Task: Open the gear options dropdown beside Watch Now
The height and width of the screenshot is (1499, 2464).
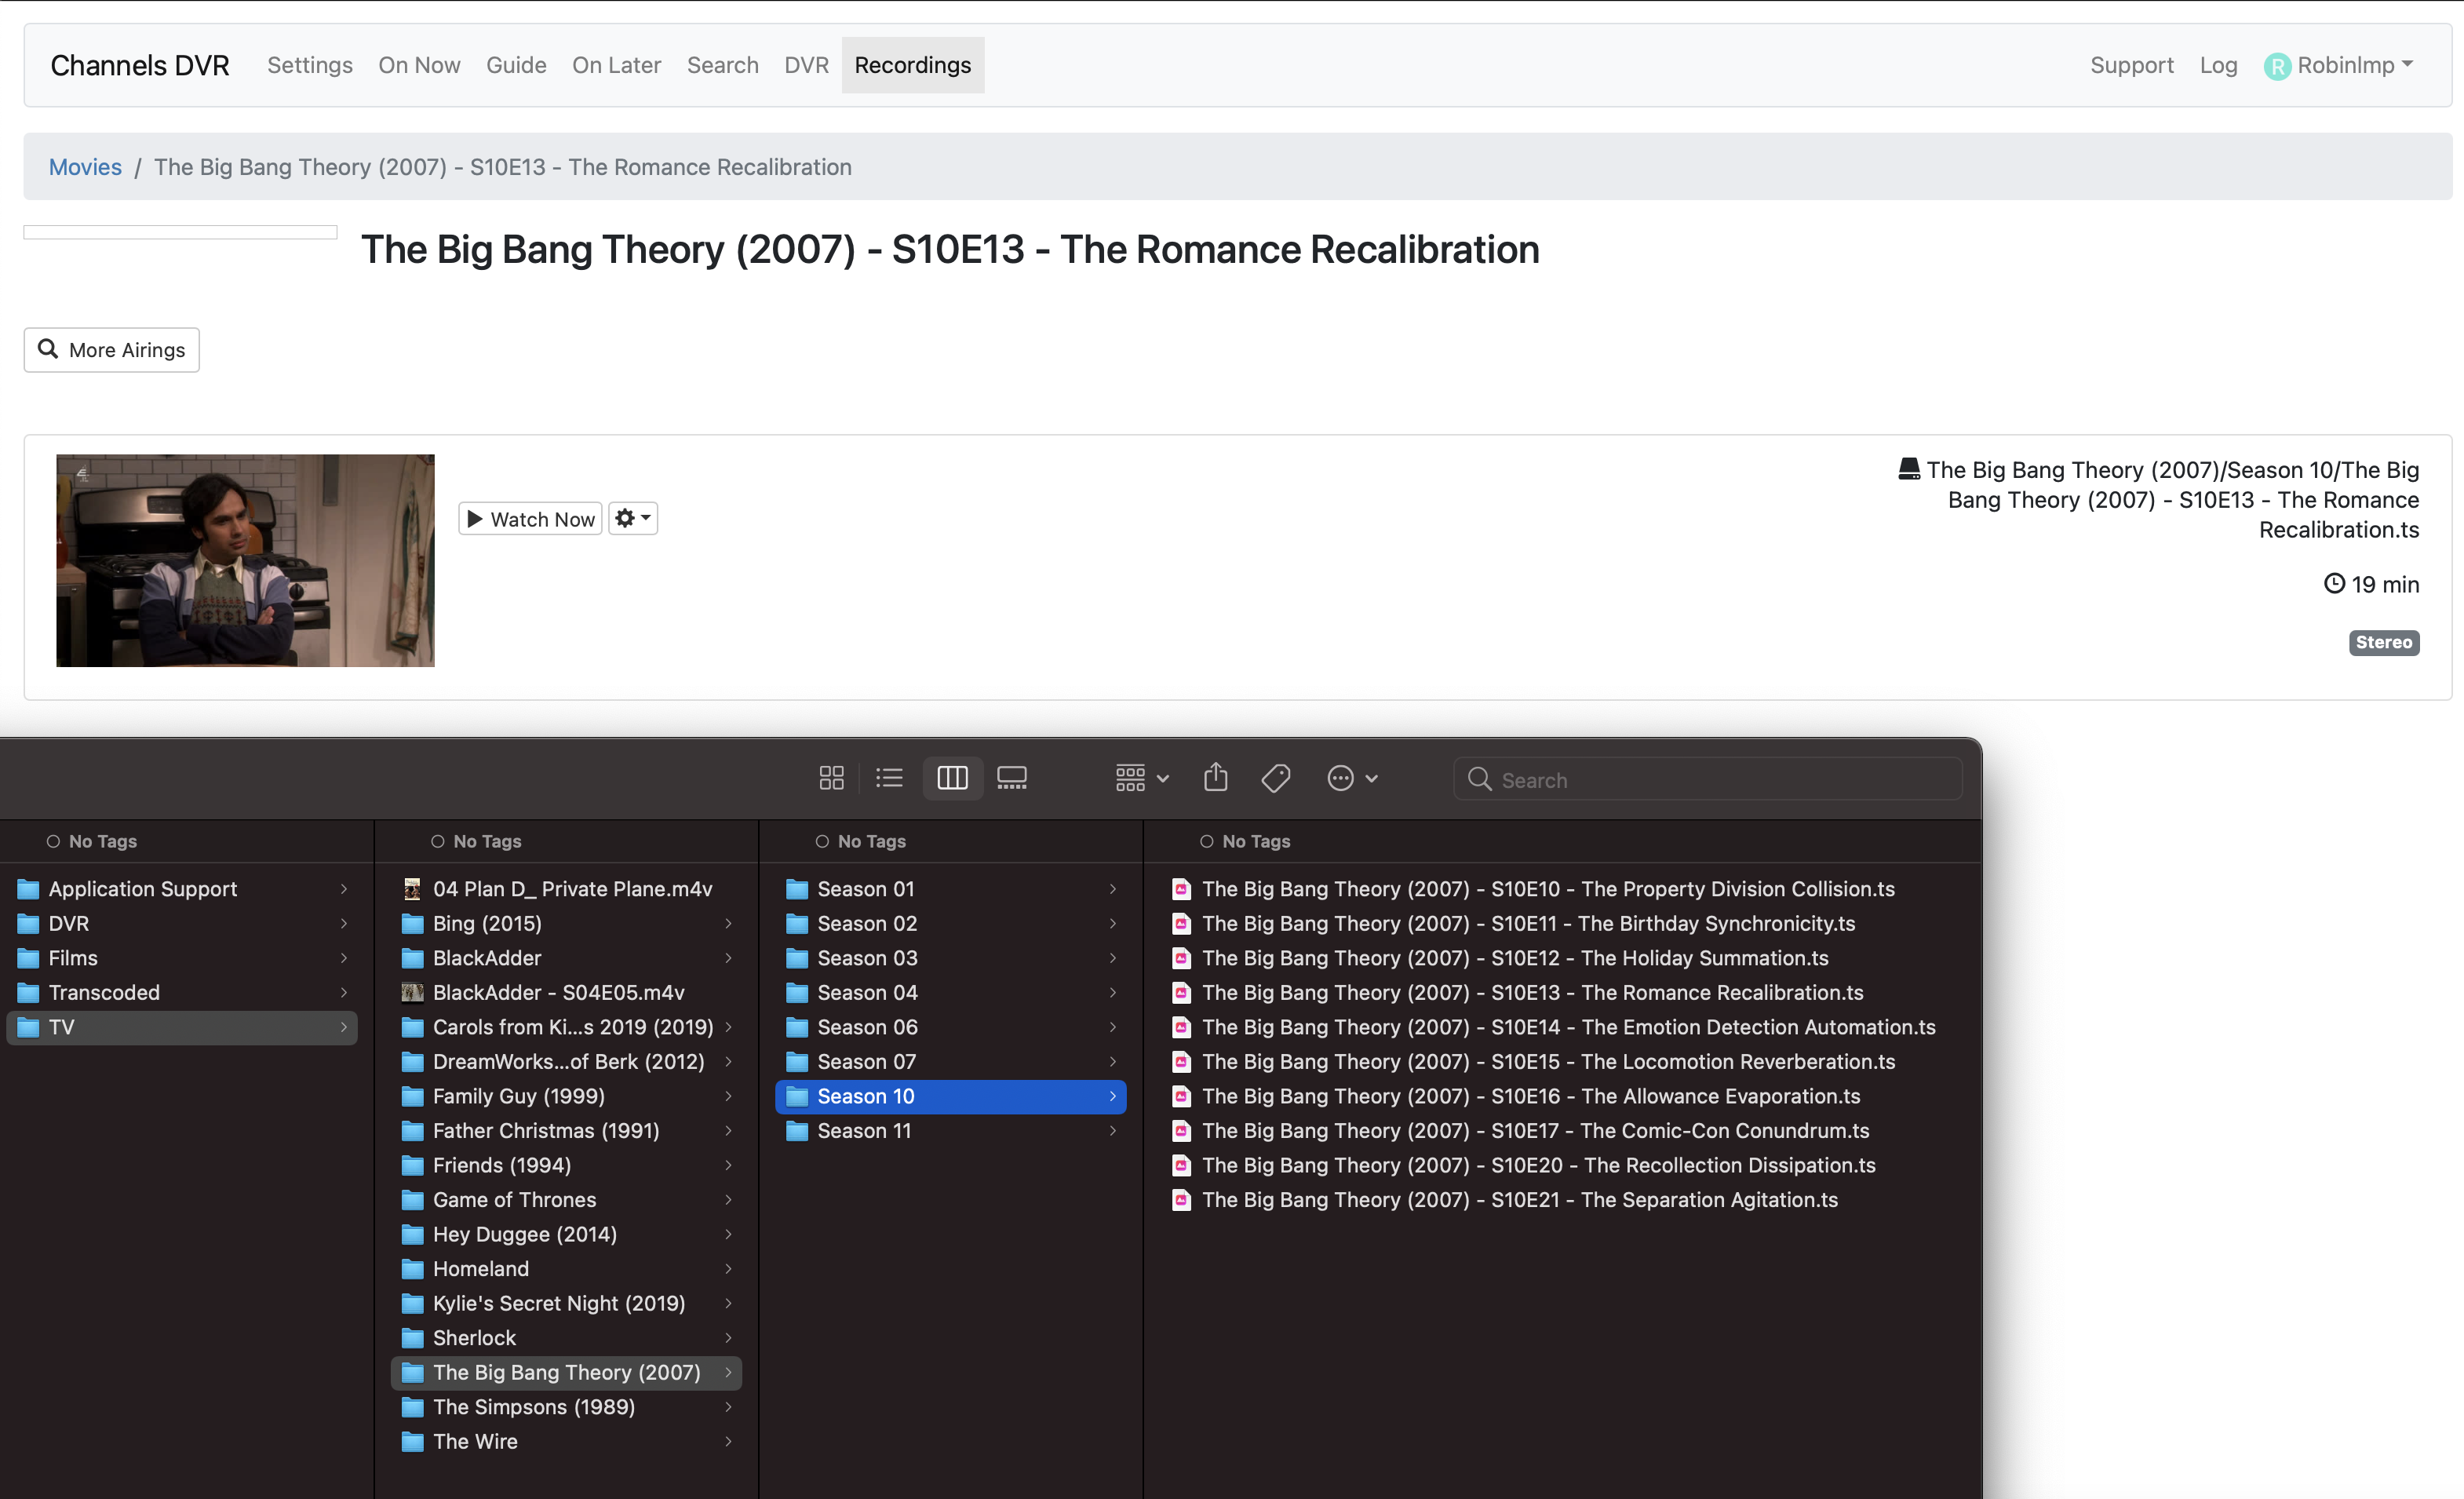Action: point(633,518)
